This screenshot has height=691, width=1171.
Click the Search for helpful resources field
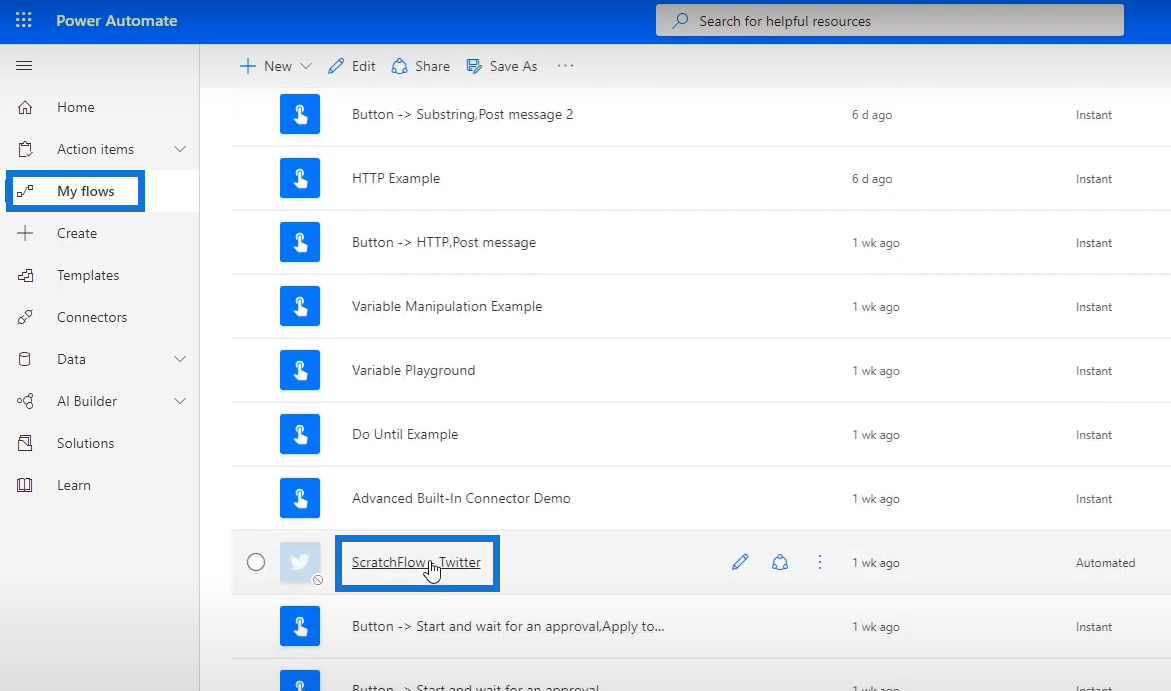tap(889, 21)
